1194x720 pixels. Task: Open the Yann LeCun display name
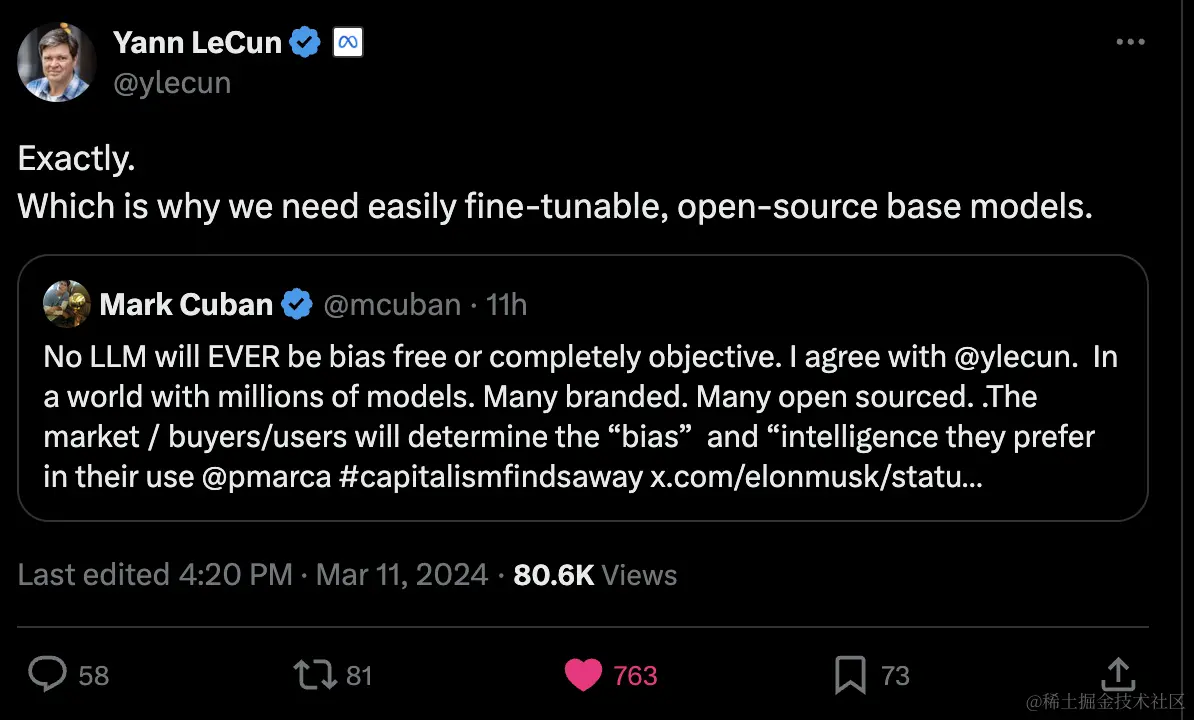pyautogui.click(x=198, y=43)
